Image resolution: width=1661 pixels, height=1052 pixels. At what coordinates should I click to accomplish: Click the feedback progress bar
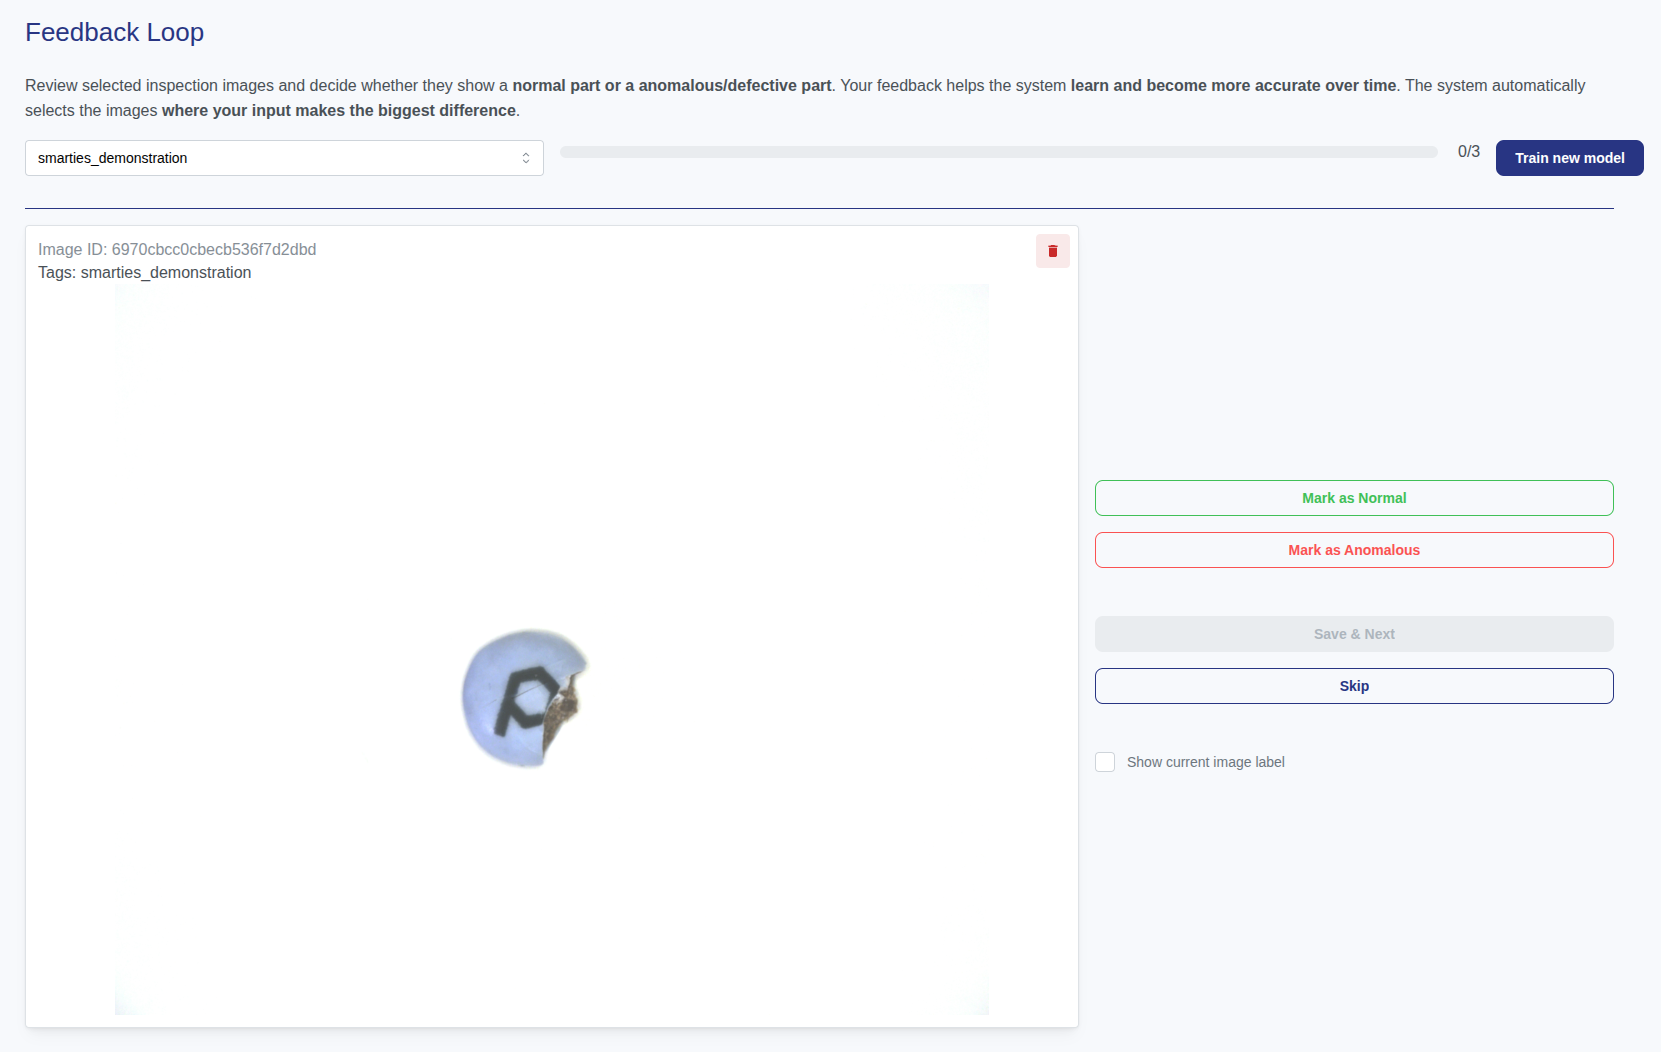[998, 152]
